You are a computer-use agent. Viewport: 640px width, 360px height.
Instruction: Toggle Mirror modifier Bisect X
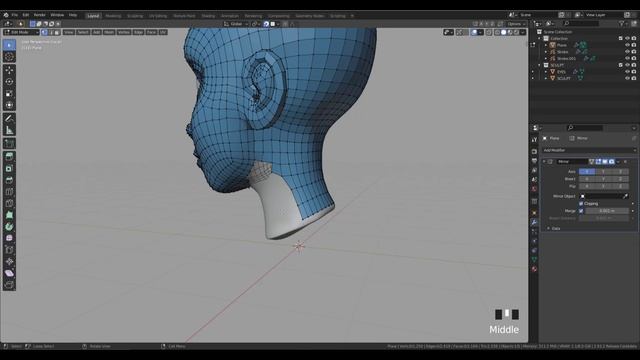587,179
